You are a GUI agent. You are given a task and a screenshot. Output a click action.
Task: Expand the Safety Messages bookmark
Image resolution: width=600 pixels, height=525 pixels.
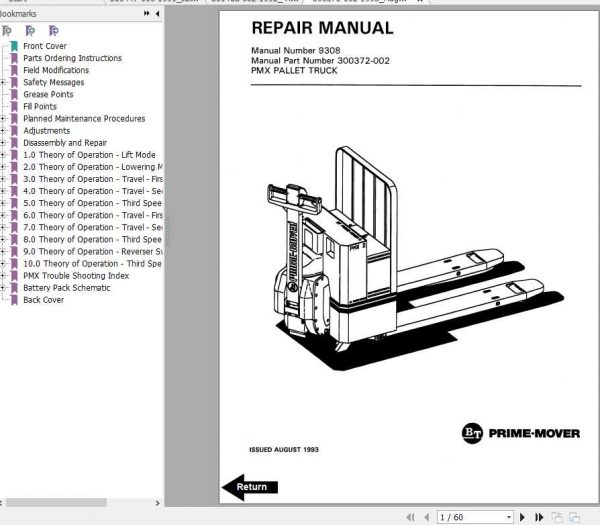pyautogui.click(x=2, y=82)
